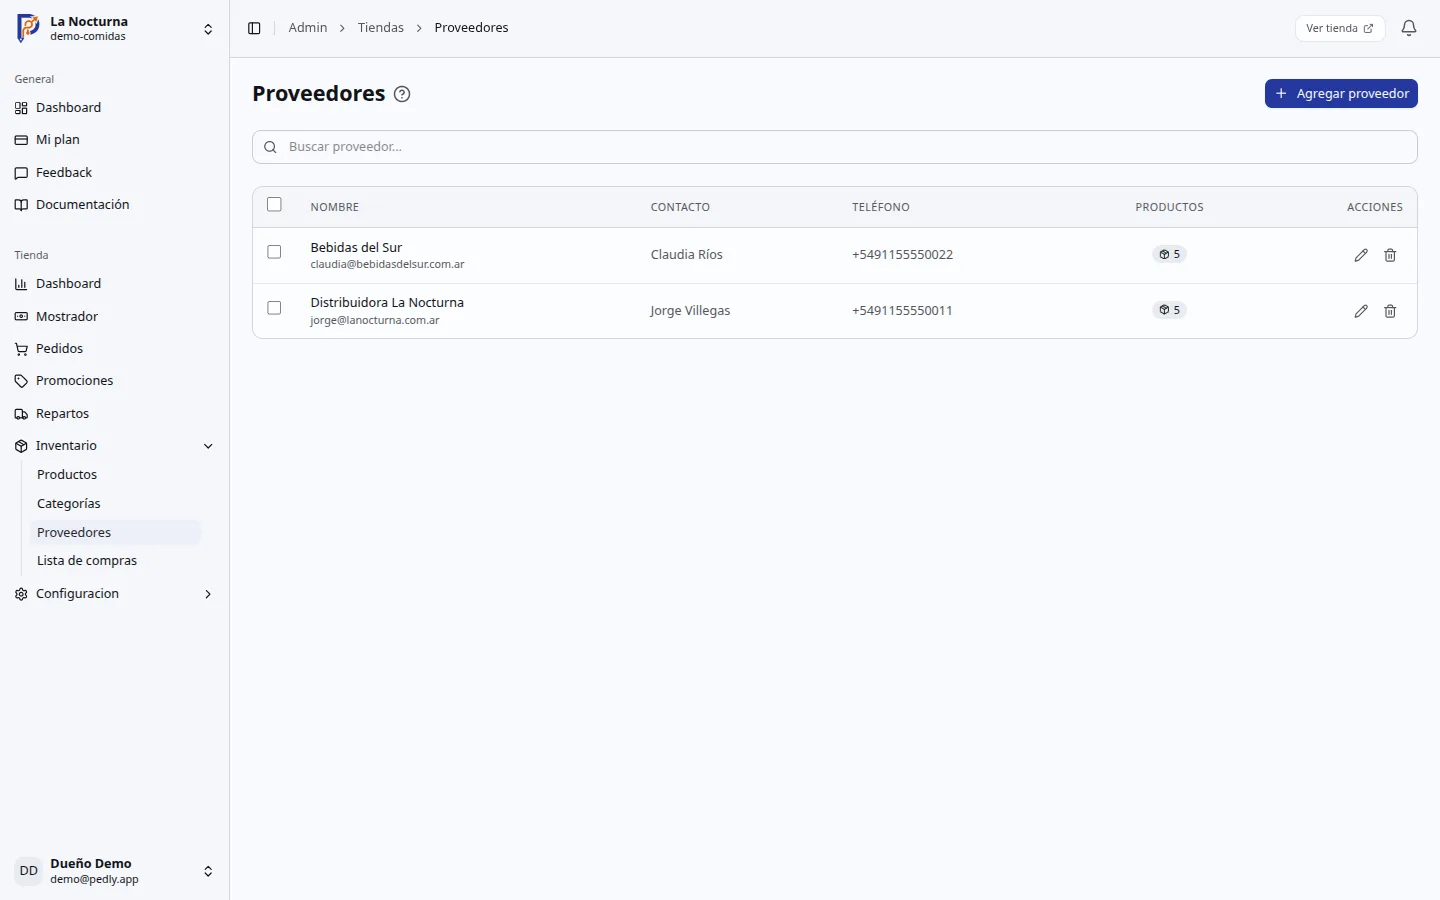
Task: Open the notifications bell
Action: (x=1409, y=28)
